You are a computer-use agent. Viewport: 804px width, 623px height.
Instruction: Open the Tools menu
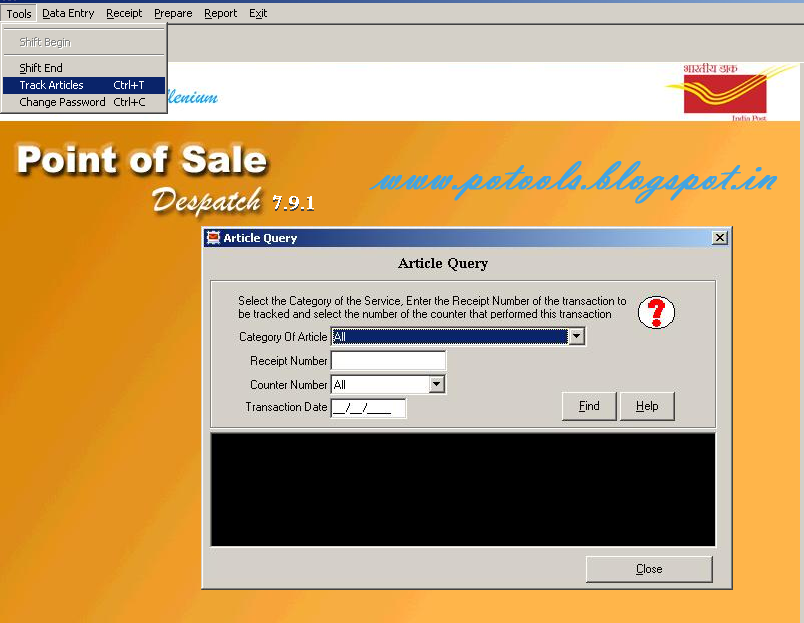[x=19, y=13]
